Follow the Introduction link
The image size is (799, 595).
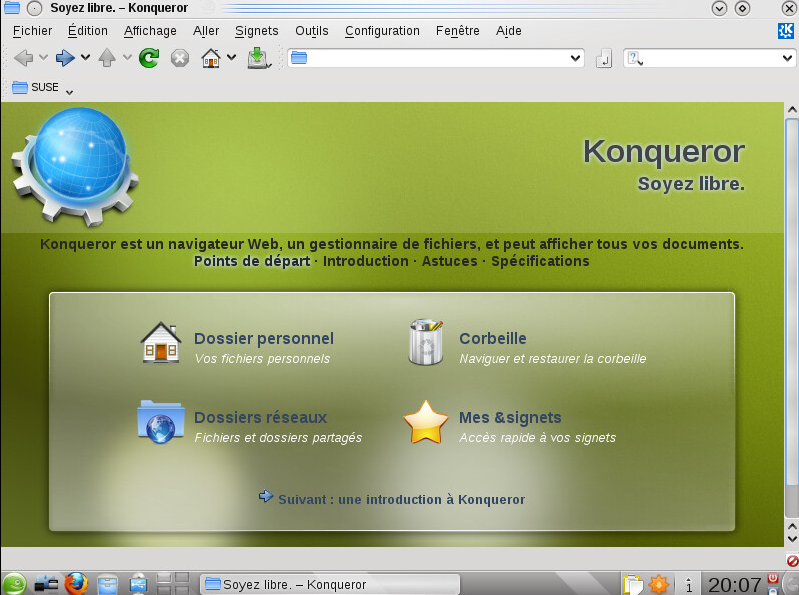pos(365,261)
